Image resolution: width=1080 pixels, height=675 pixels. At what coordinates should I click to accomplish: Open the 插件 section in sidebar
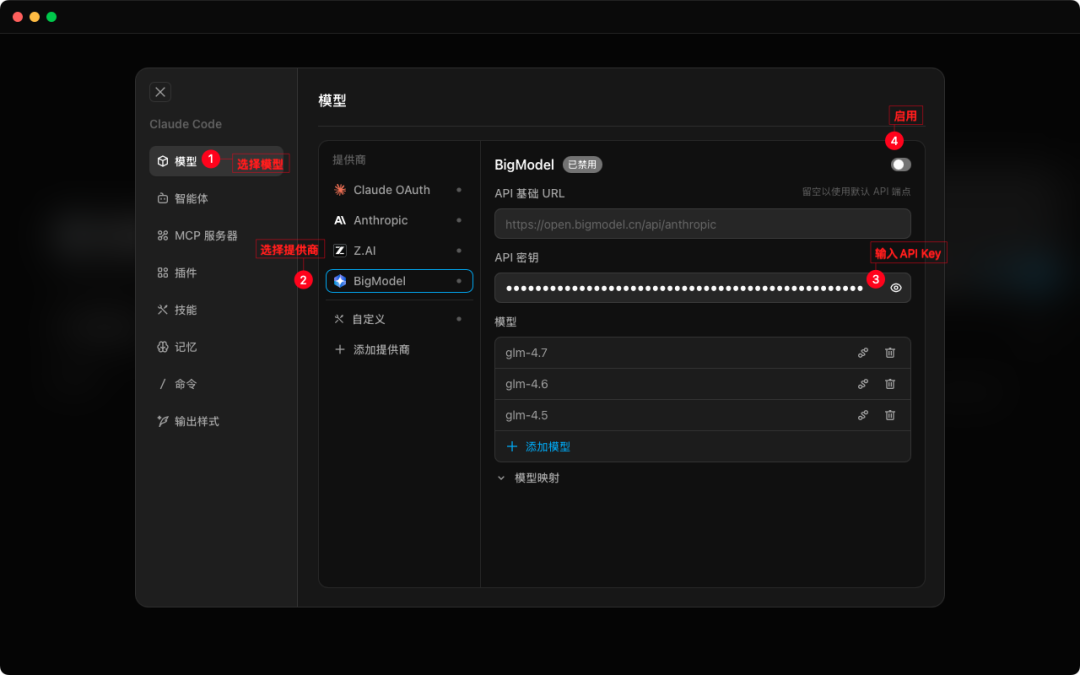(185, 273)
